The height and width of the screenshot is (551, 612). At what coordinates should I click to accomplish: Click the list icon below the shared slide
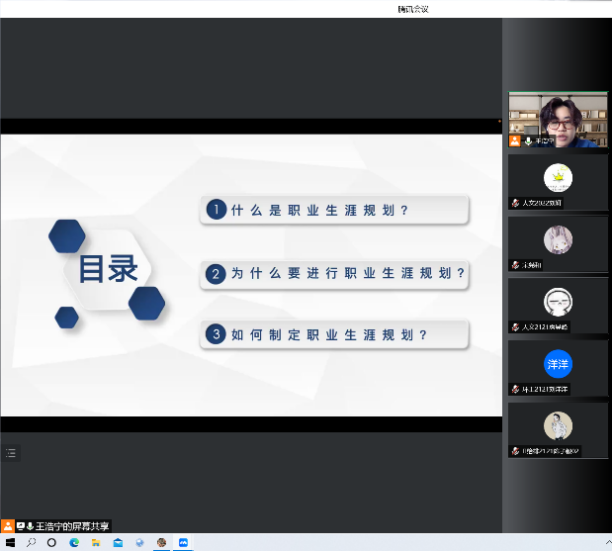click(x=11, y=453)
